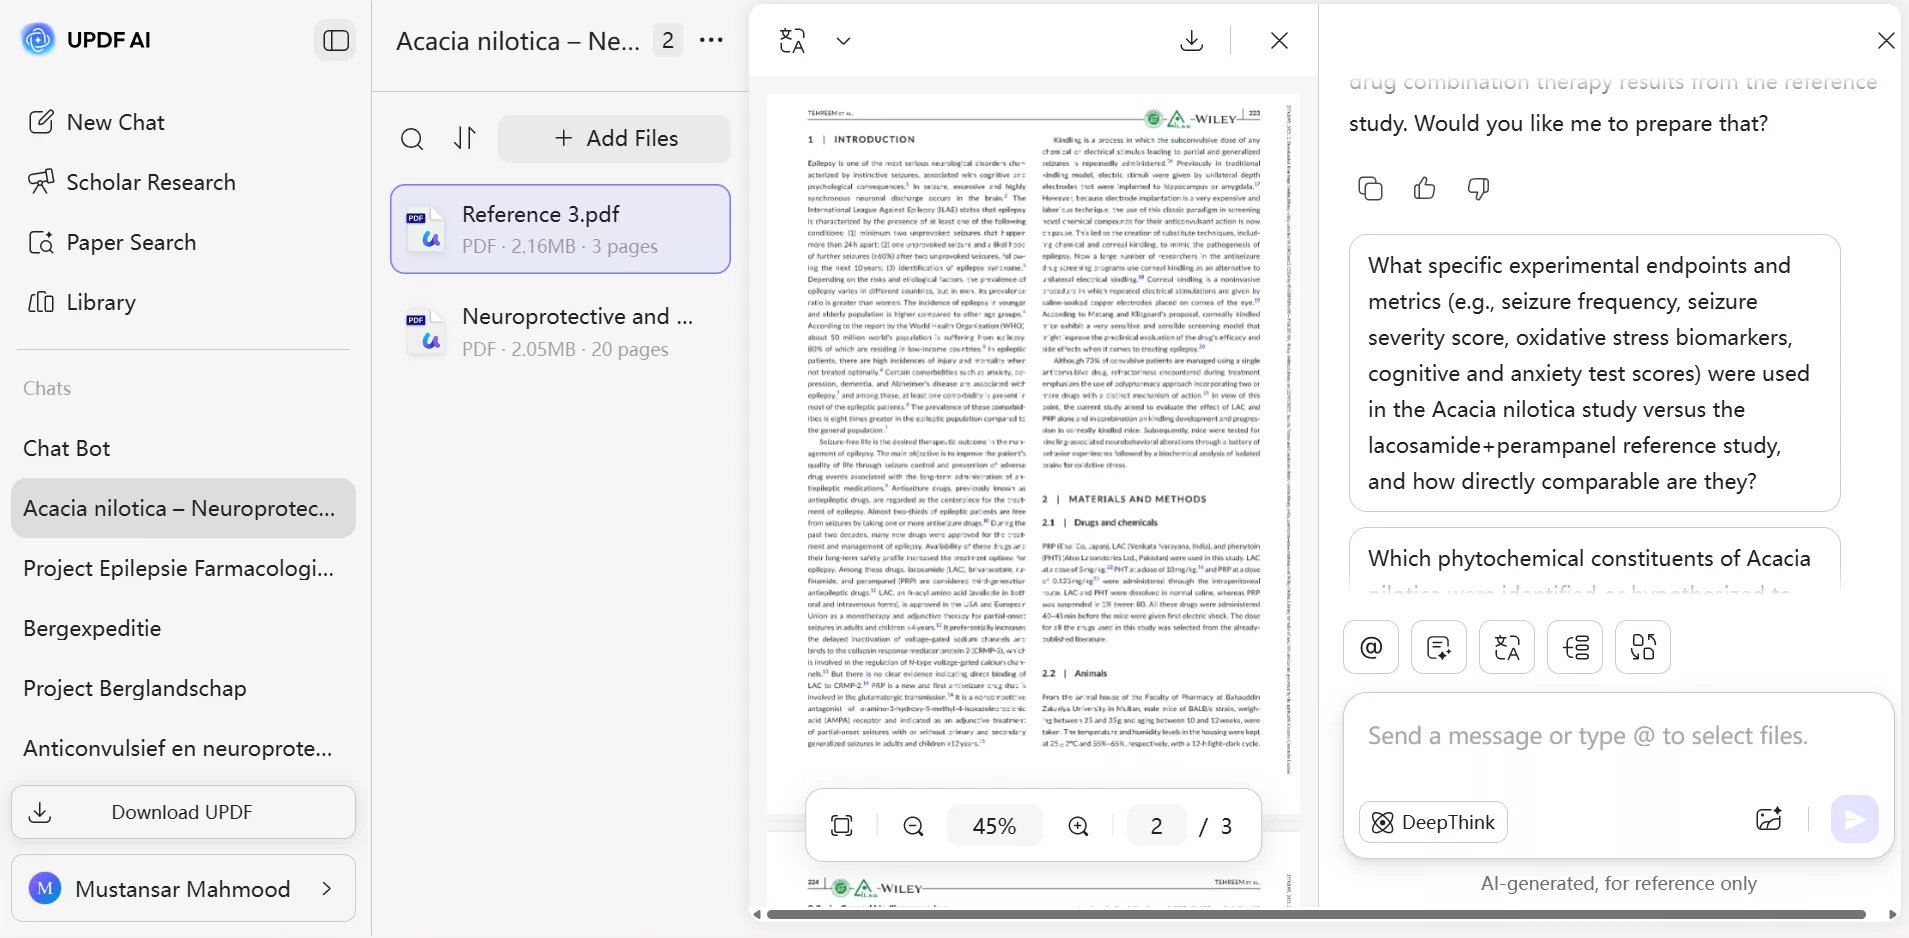Give a thumbs down to the response
This screenshot has width=1909, height=938.
coord(1478,188)
